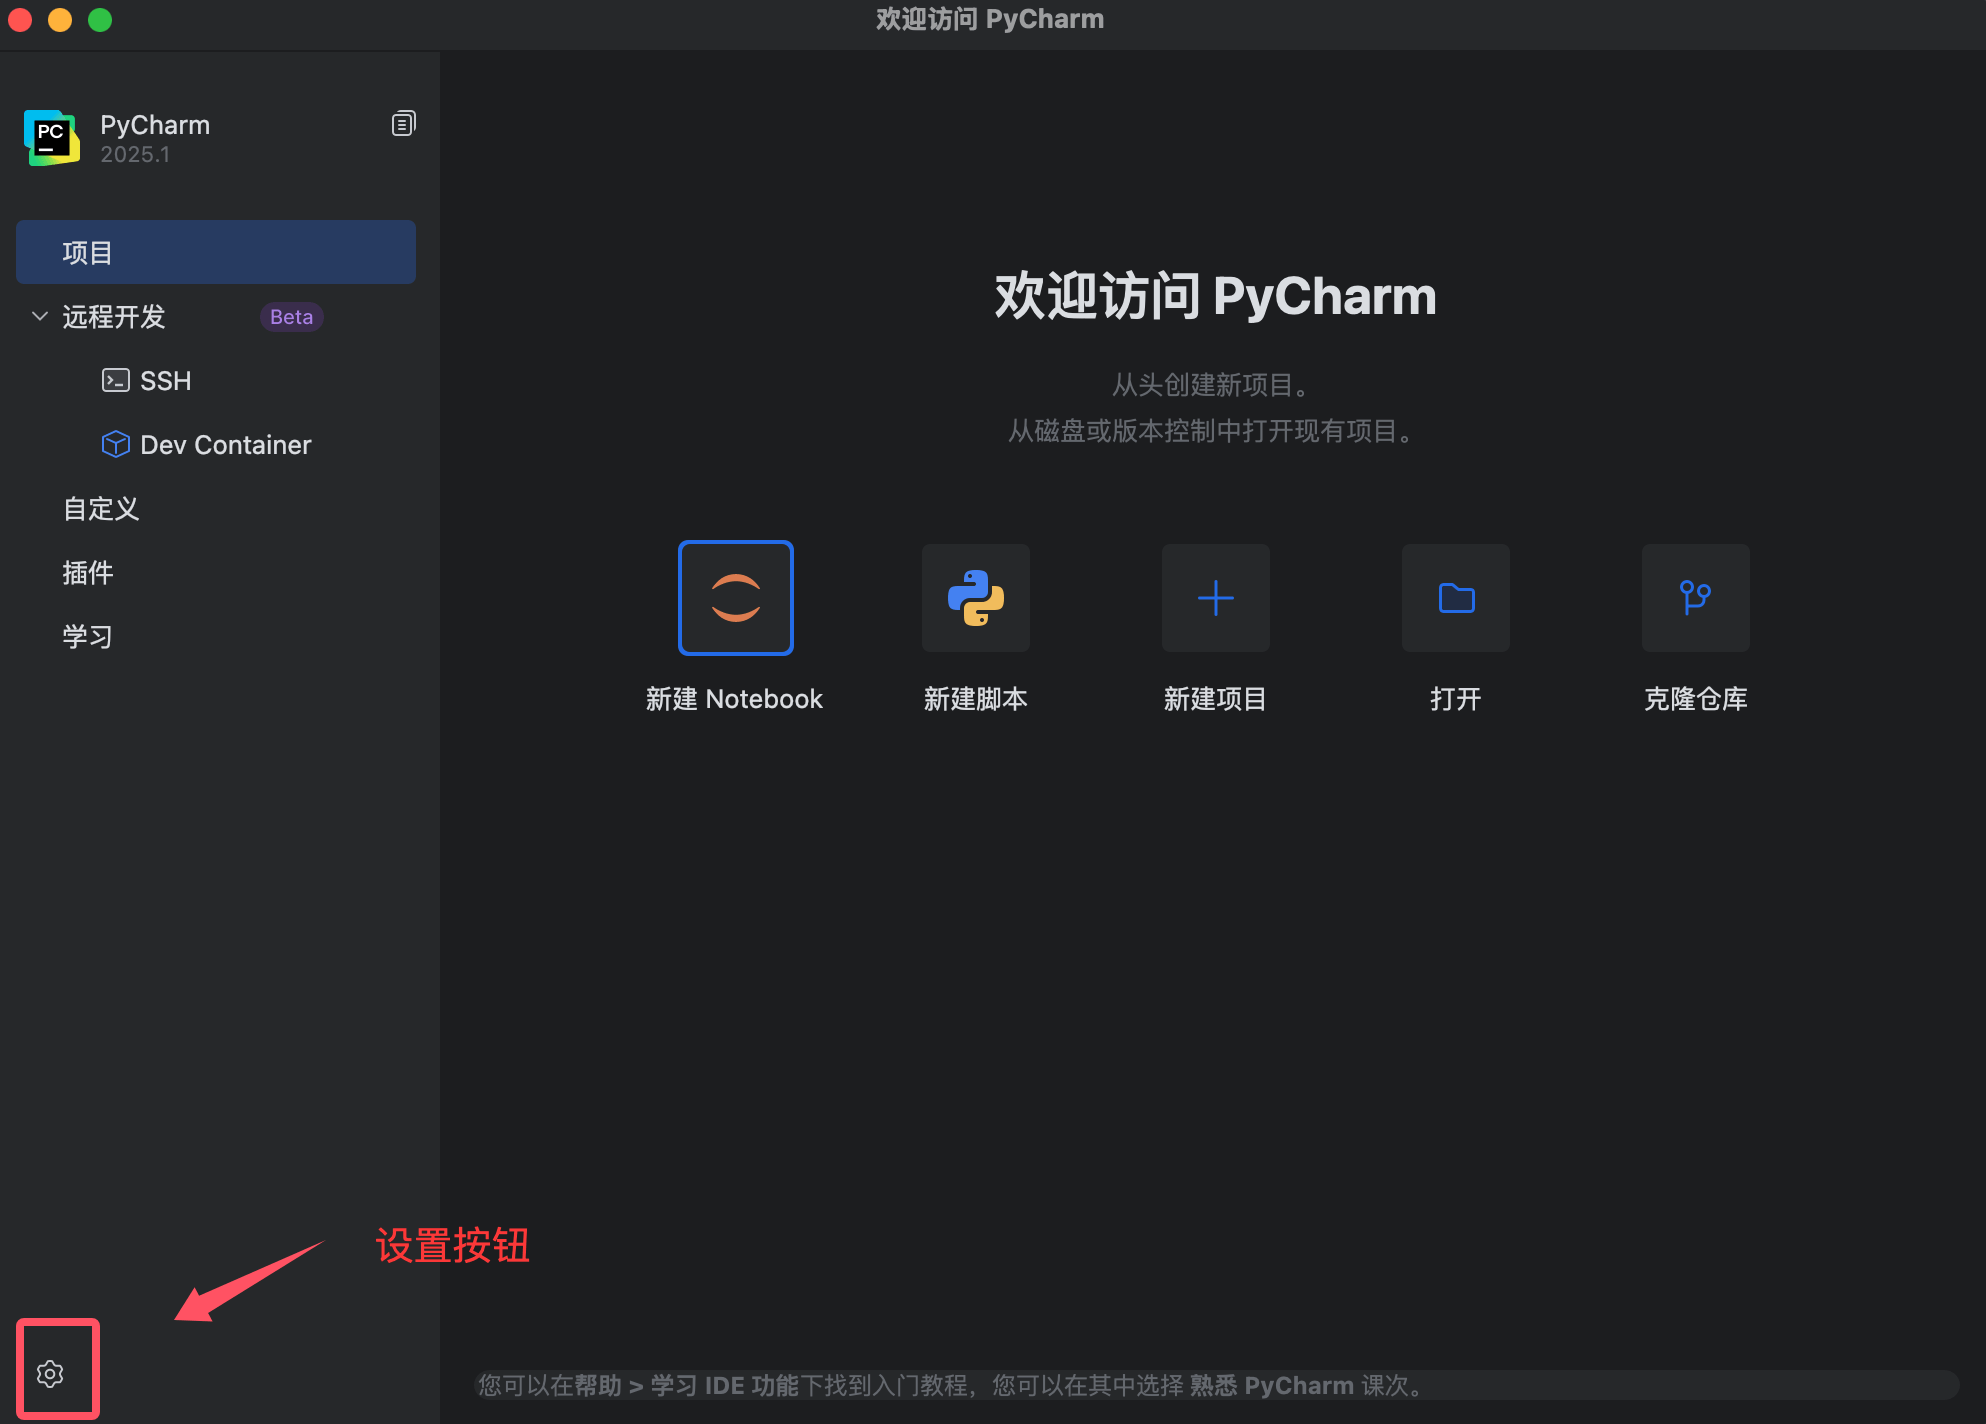Image resolution: width=1986 pixels, height=1424 pixels.
Task: Select the 新建脚本 Python icon
Action: pos(975,597)
